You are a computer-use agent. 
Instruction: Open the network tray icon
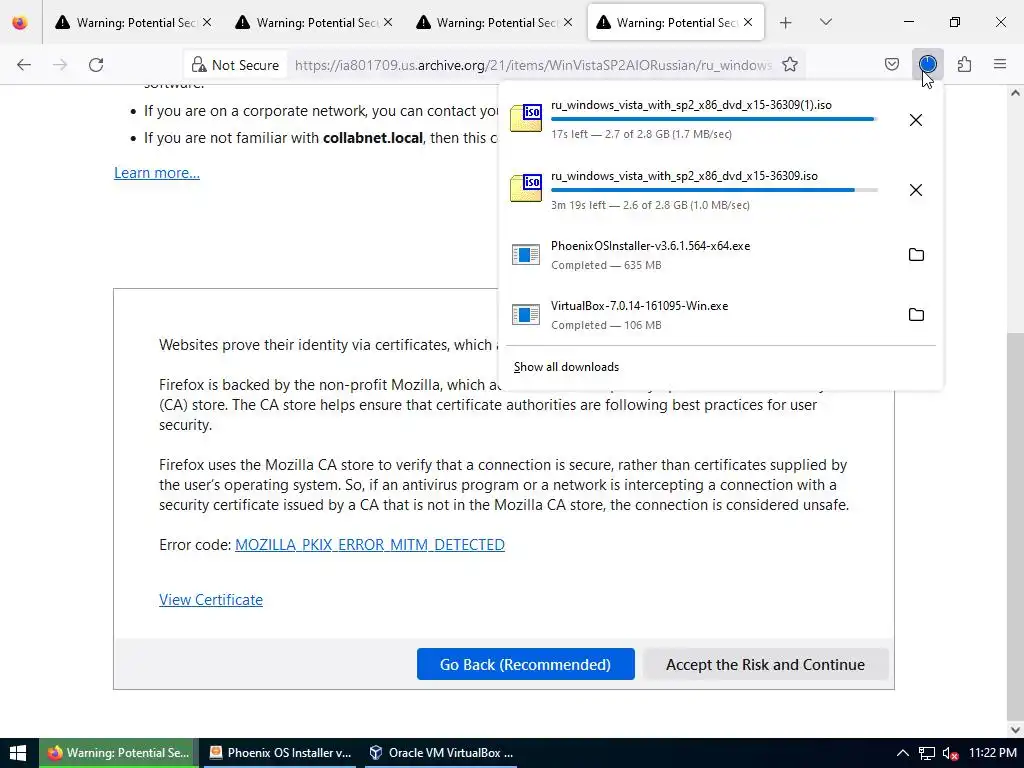(927, 754)
